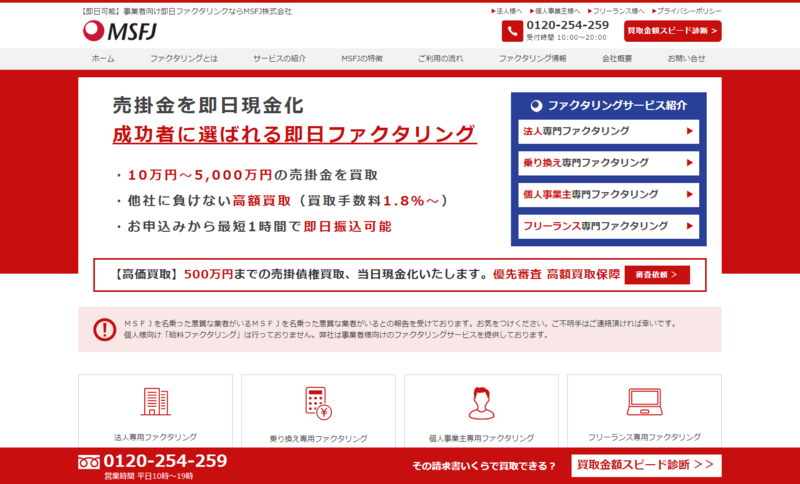The height and width of the screenshot is (484, 800).
Task: Open the お問い合せ menu item
Action: (686, 59)
